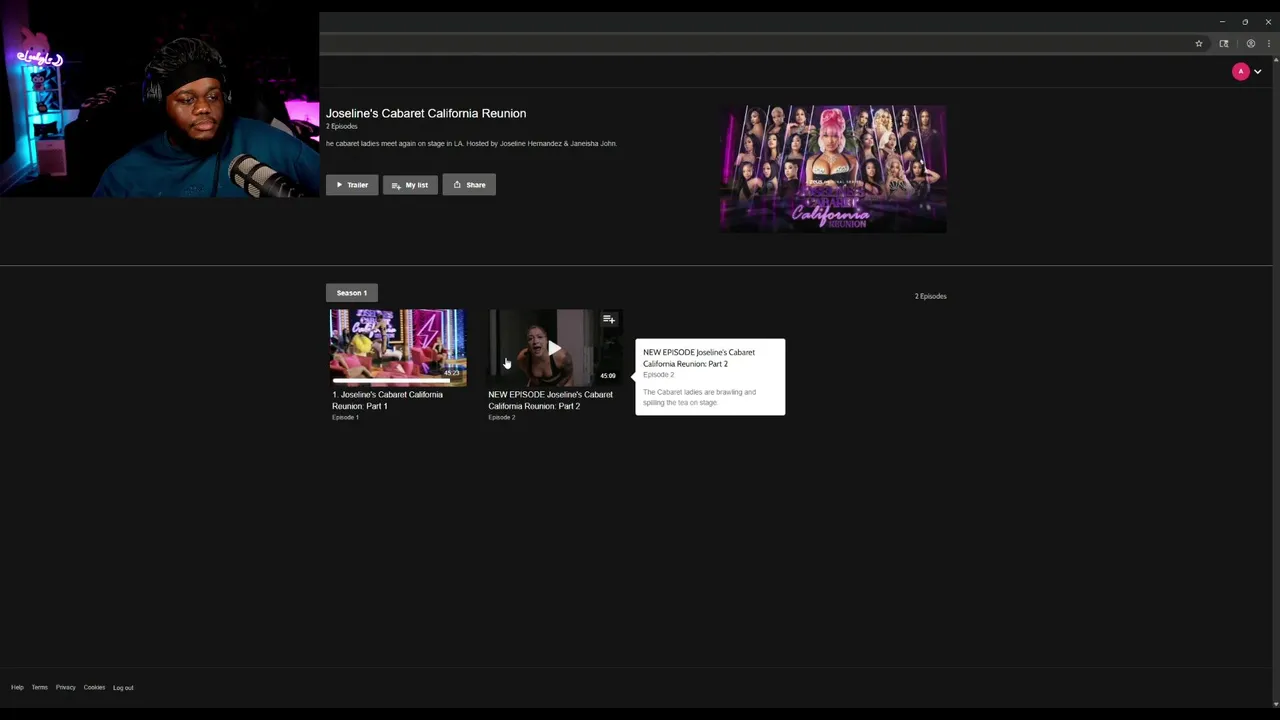Image resolution: width=1280 pixels, height=720 pixels.
Task: Expand the account dropdown chevron
Action: point(1258,71)
